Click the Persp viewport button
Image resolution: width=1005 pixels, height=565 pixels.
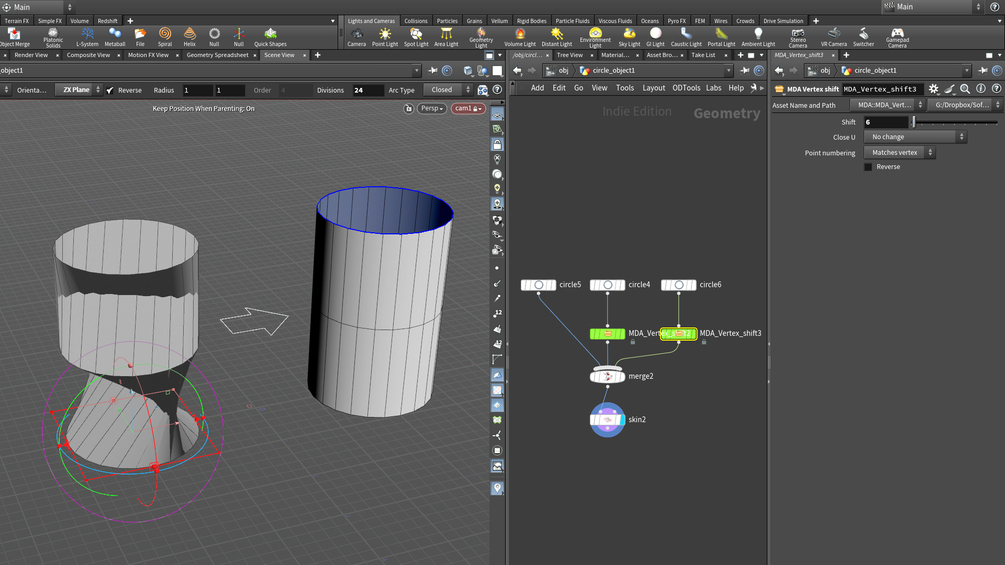coord(432,108)
